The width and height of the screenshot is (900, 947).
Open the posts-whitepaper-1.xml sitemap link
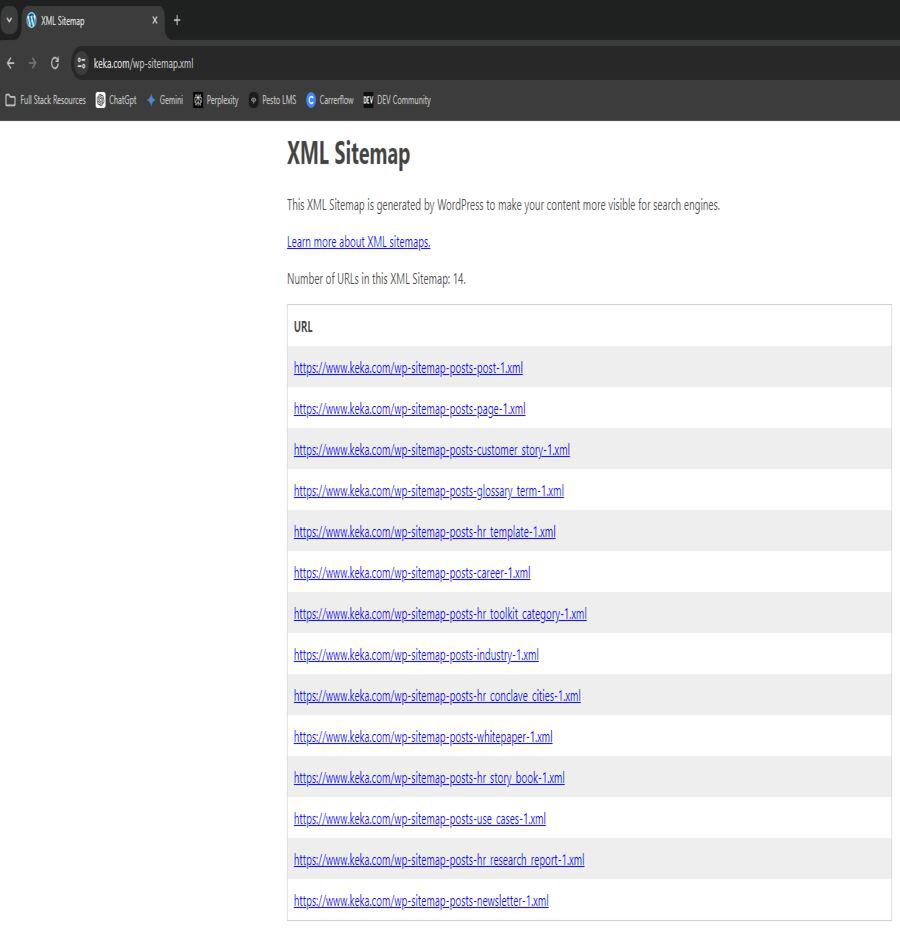tap(423, 737)
